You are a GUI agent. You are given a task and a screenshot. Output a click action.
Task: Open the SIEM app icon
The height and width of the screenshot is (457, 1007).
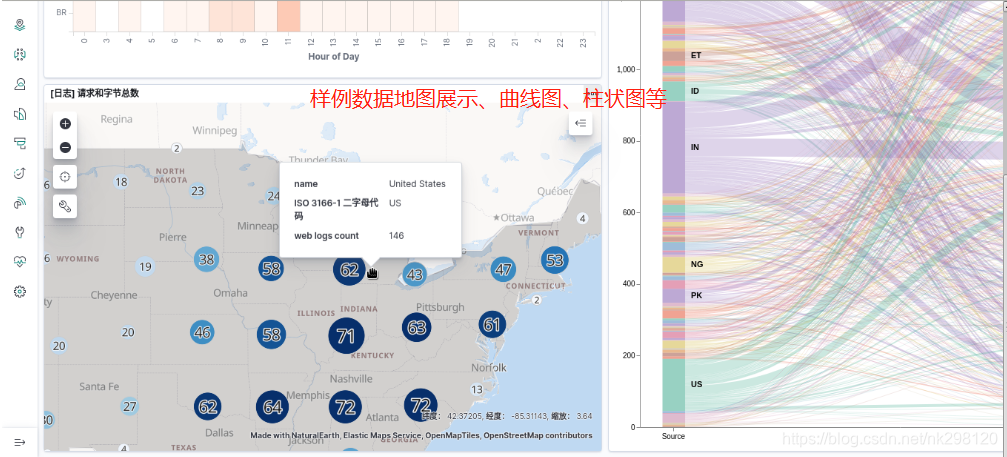[x=20, y=203]
